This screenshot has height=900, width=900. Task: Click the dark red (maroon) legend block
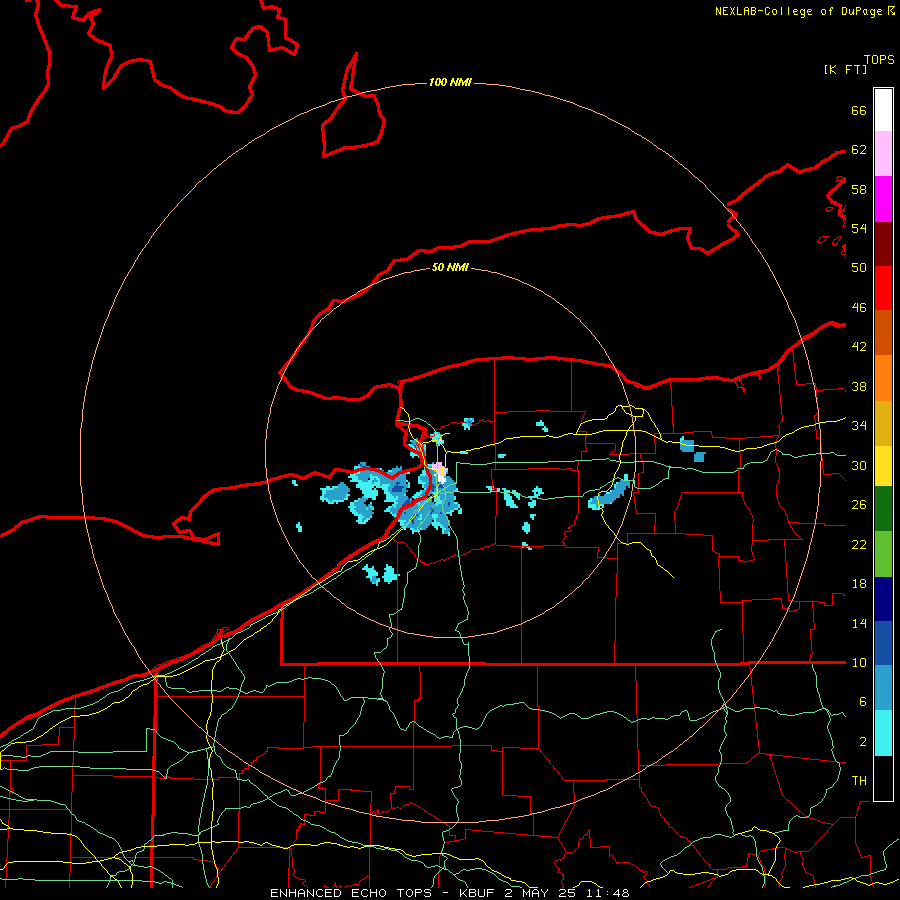pos(883,243)
